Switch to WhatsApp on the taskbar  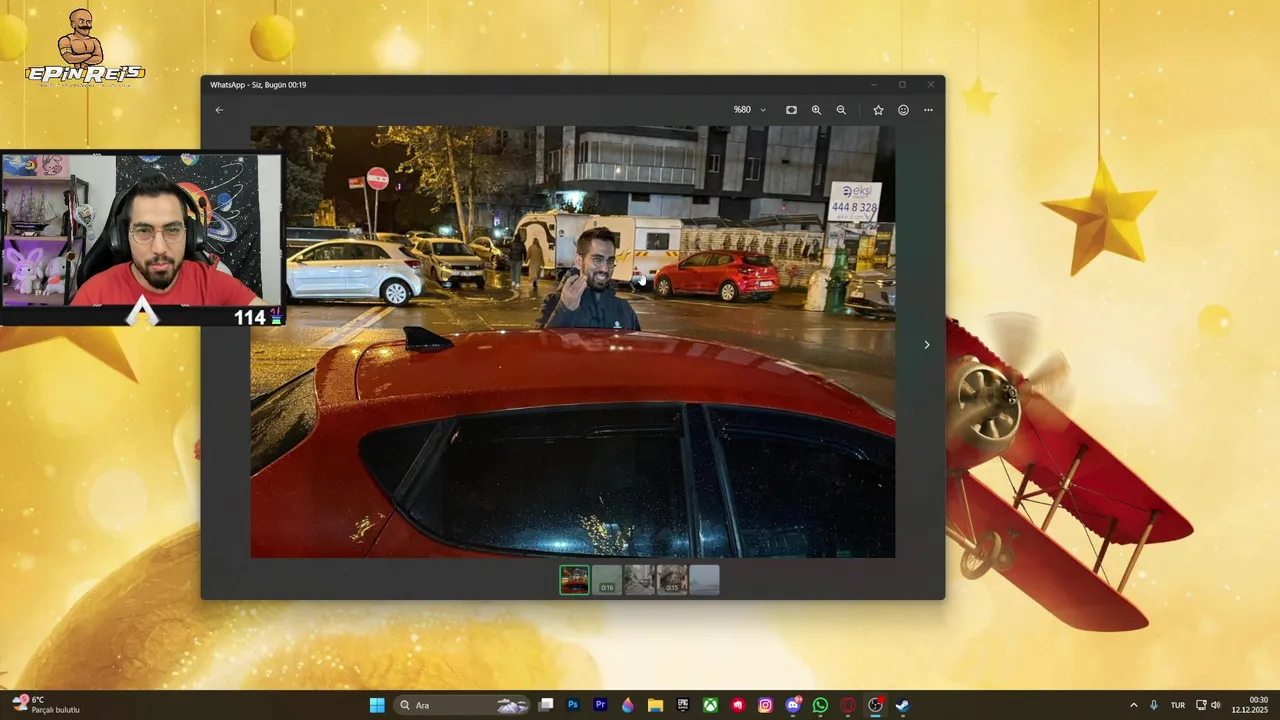(x=820, y=705)
